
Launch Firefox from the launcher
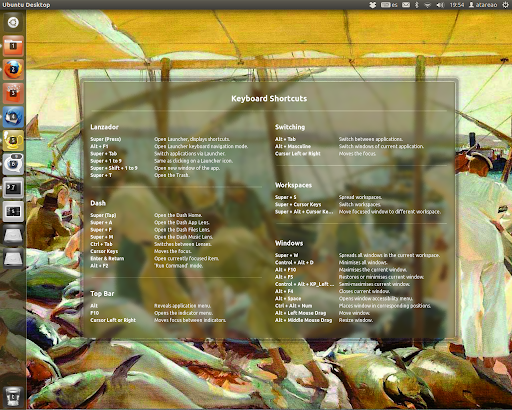tap(13, 70)
